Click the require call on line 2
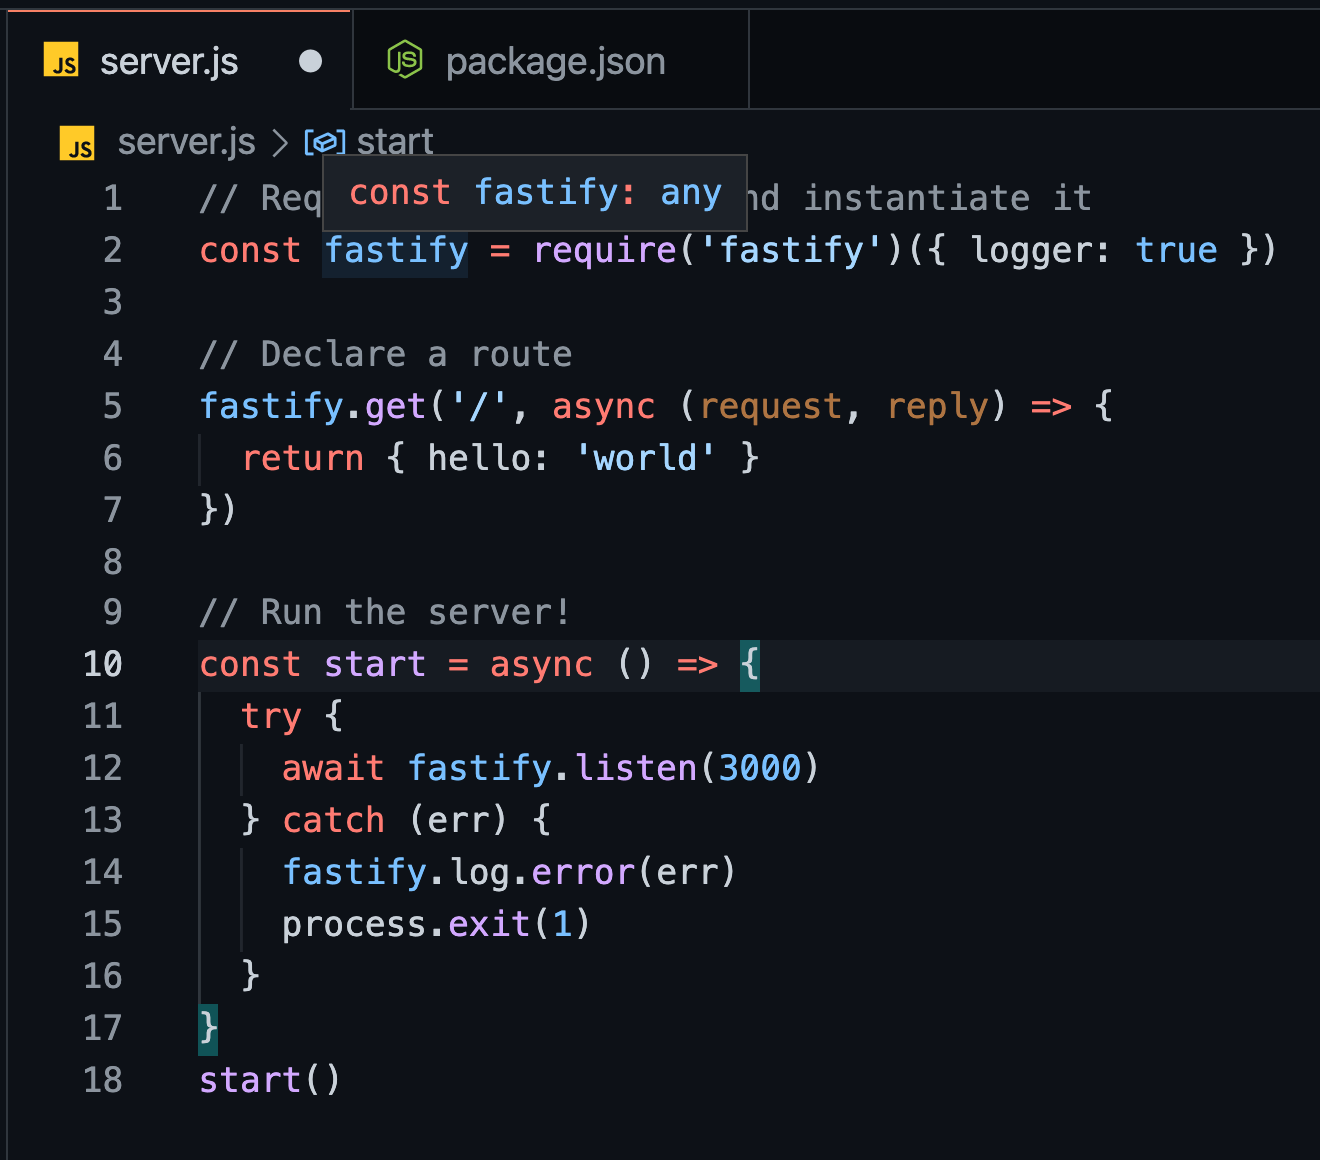Screen dimensions: 1320x1160 coord(605,250)
